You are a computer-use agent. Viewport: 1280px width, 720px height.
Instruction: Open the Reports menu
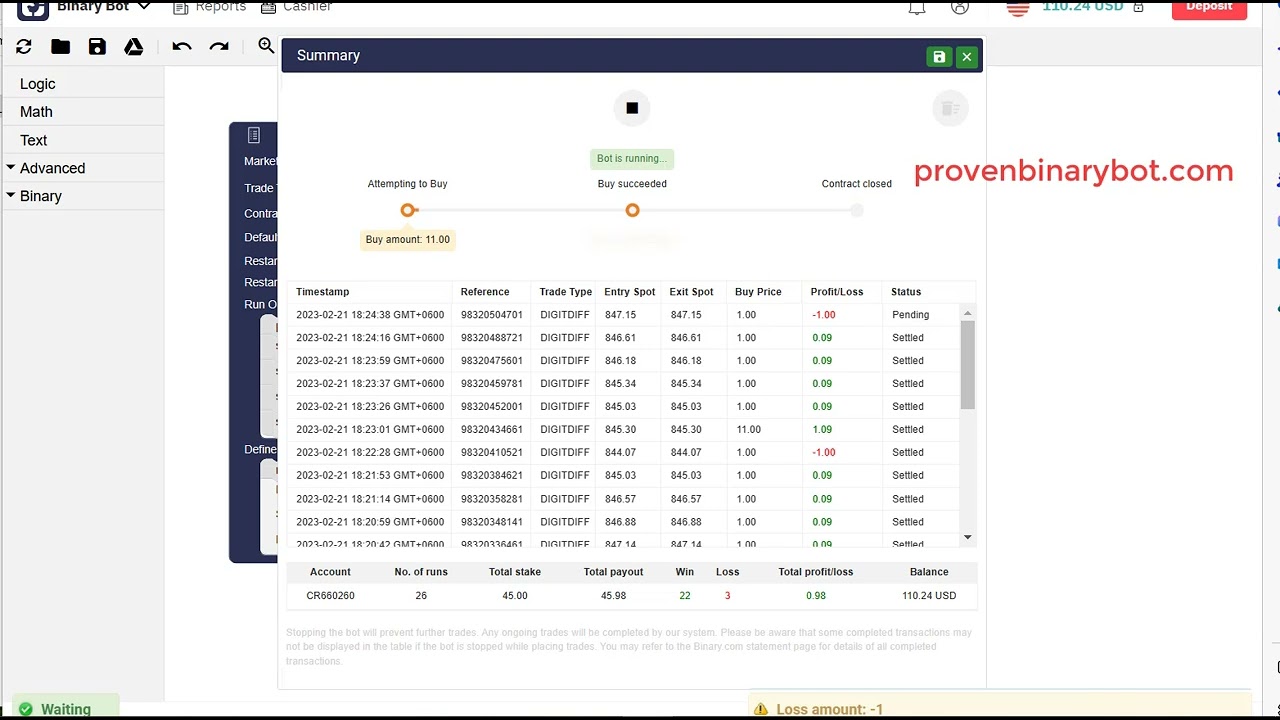(210, 7)
